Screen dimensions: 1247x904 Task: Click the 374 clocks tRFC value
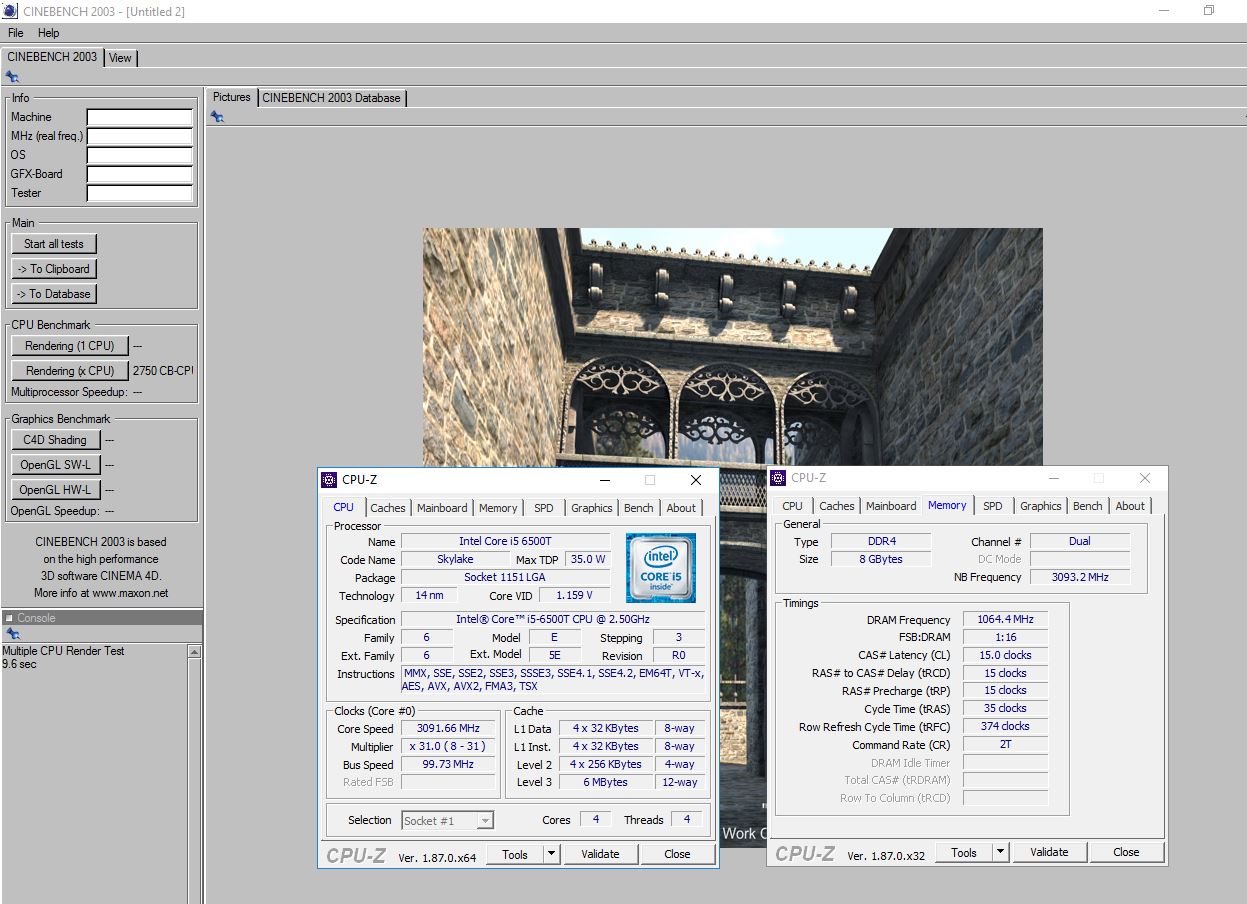tap(1005, 726)
